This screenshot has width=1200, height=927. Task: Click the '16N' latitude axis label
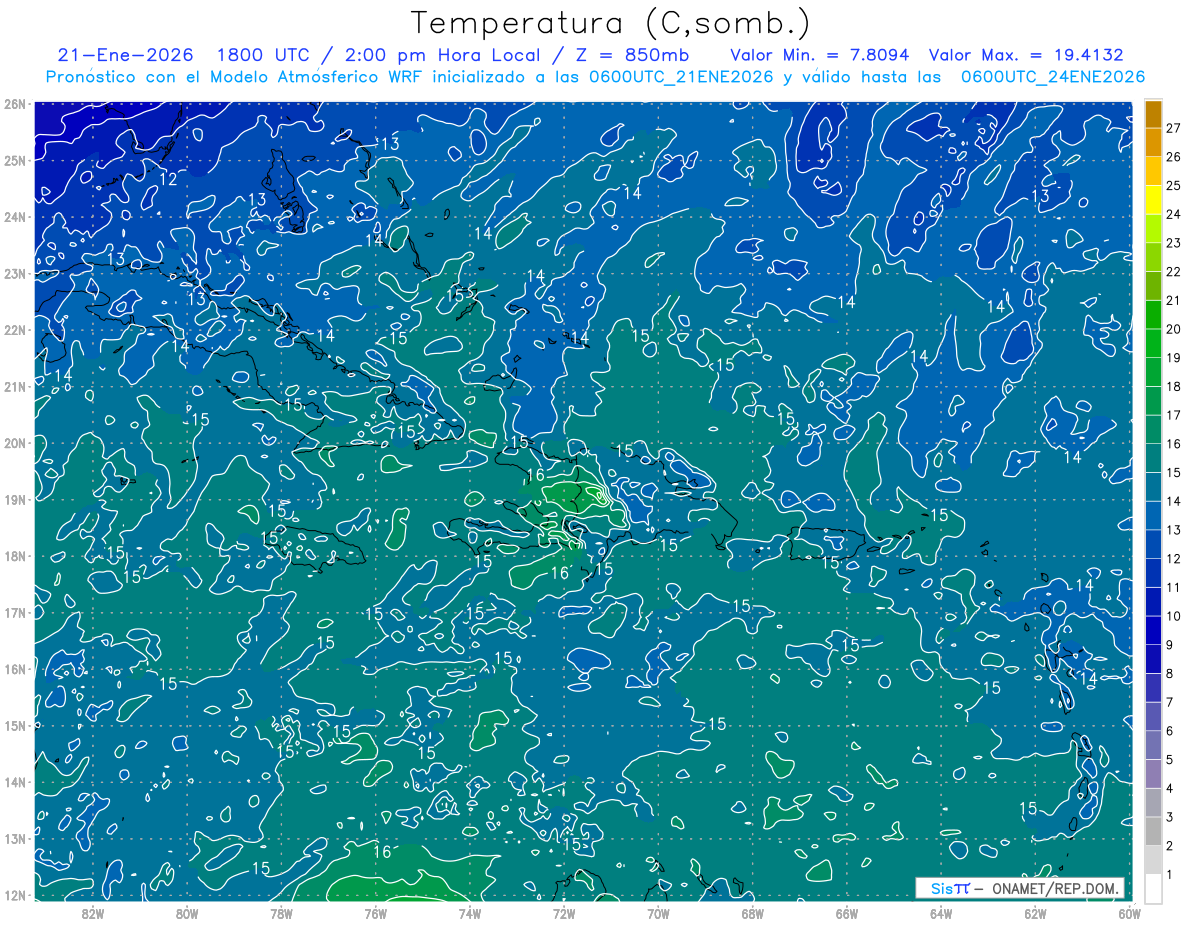(14, 669)
